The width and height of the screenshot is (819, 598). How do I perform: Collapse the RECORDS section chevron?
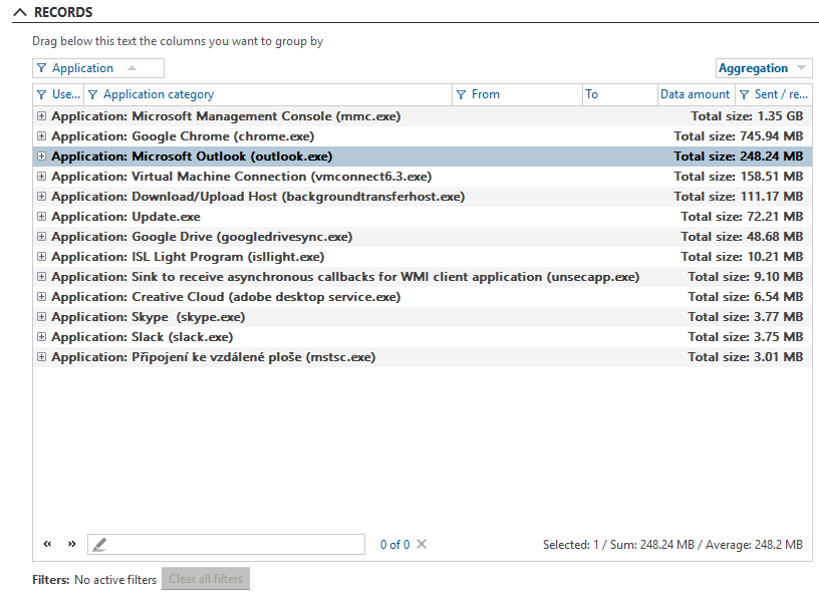tap(20, 13)
